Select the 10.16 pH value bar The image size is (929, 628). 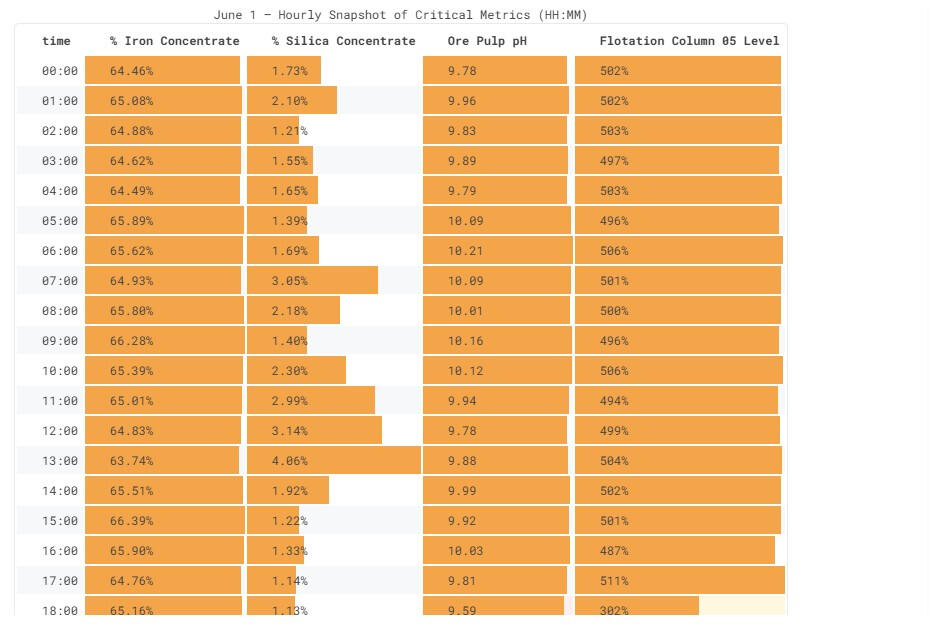click(x=497, y=341)
